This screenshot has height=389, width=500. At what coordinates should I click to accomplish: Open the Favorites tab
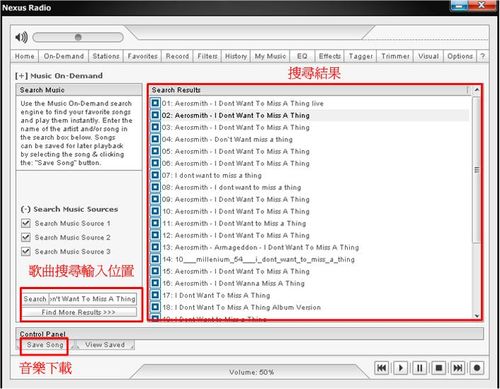click(x=143, y=56)
